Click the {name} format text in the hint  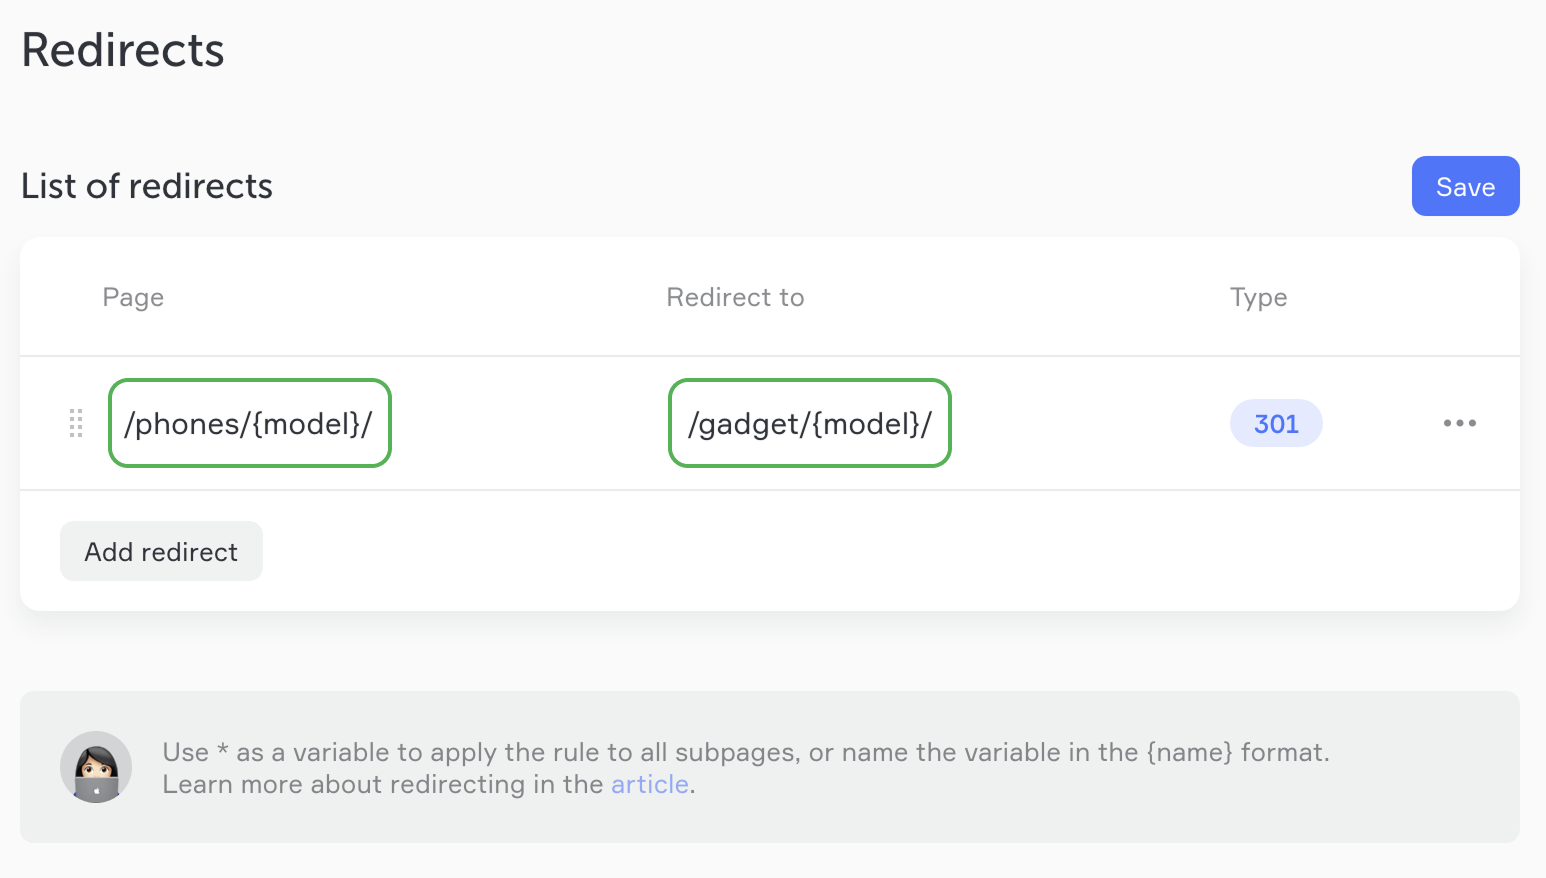coord(1190,752)
